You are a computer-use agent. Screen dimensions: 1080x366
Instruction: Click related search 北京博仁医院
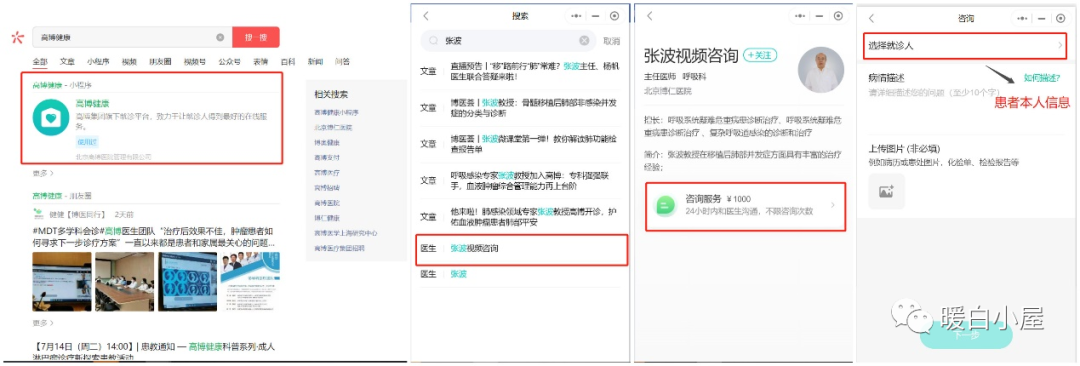point(333,128)
